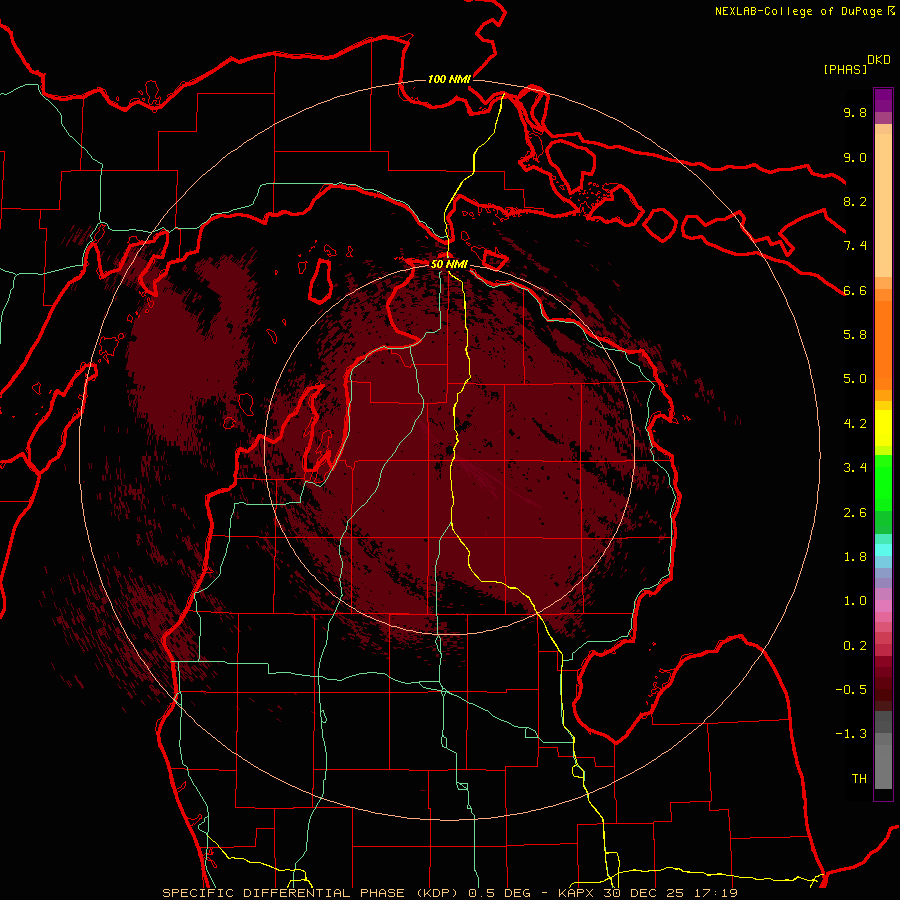
Task: Click the 5.0 legend value
Action: (855, 379)
